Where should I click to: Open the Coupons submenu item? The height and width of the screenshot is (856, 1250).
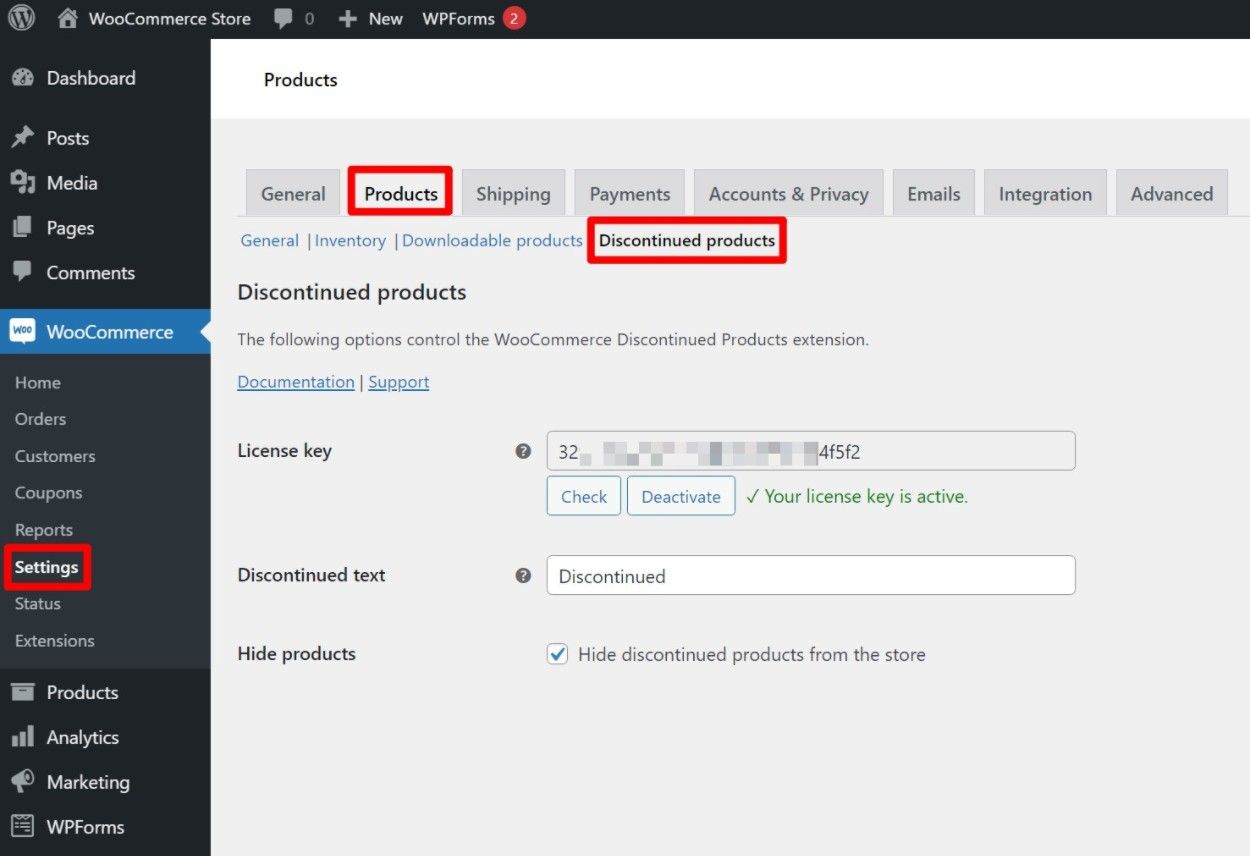click(x=48, y=493)
